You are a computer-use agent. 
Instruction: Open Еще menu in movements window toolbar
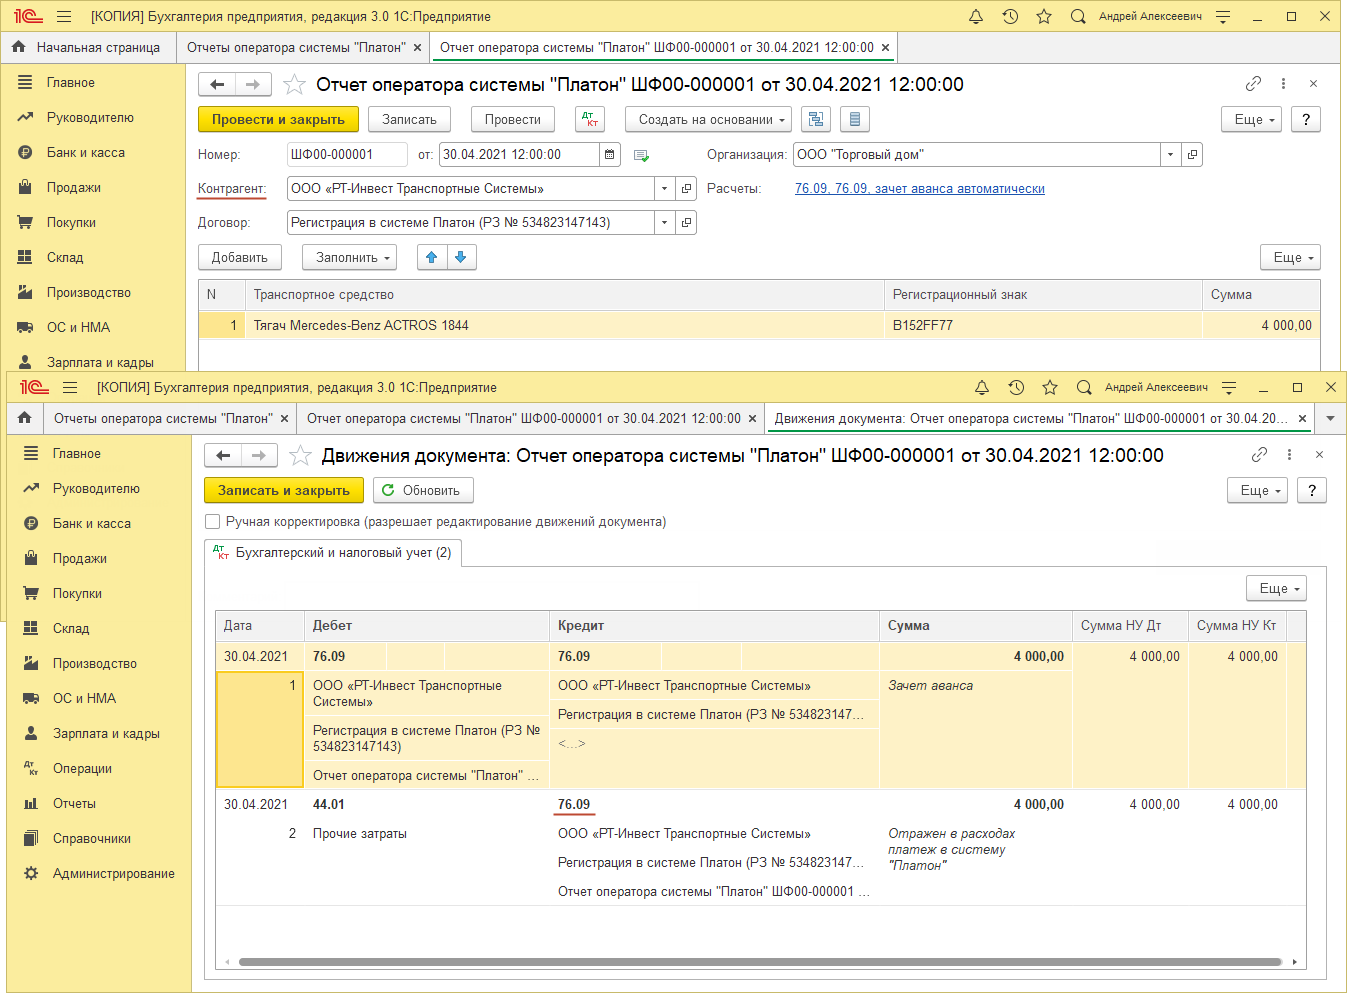pyautogui.click(x=1257, y=490)
